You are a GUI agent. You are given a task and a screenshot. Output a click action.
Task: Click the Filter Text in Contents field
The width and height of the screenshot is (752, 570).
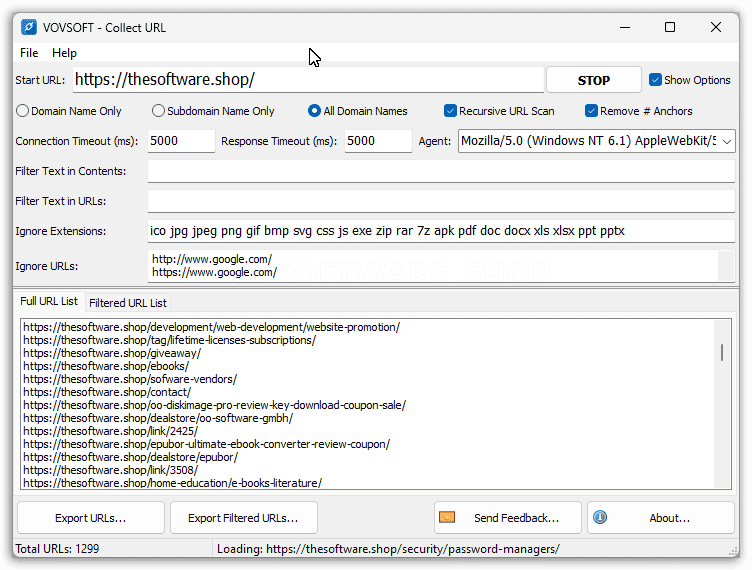(x=441, y=171)
